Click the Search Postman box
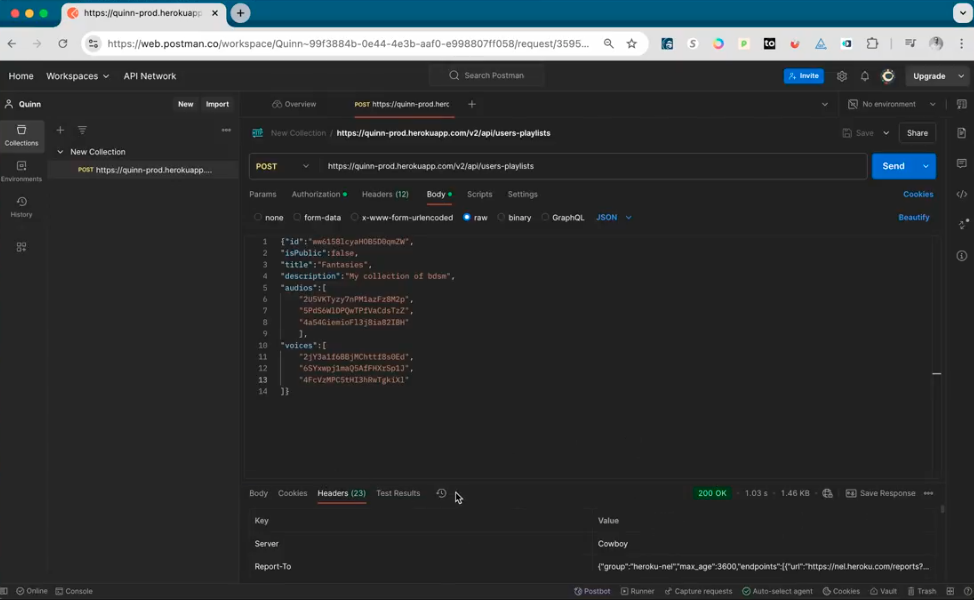The width and height of the screenshot is (974, 600). tap(486, 75)
